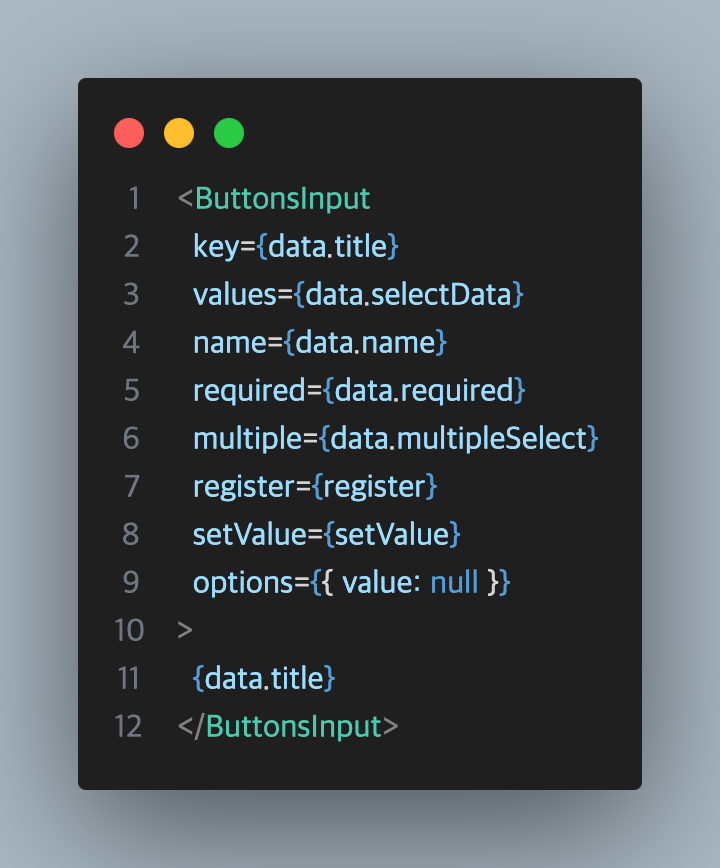This screenshot has height=868, width=720.
Task: Click line number 1
Action: tap(133, 198)
